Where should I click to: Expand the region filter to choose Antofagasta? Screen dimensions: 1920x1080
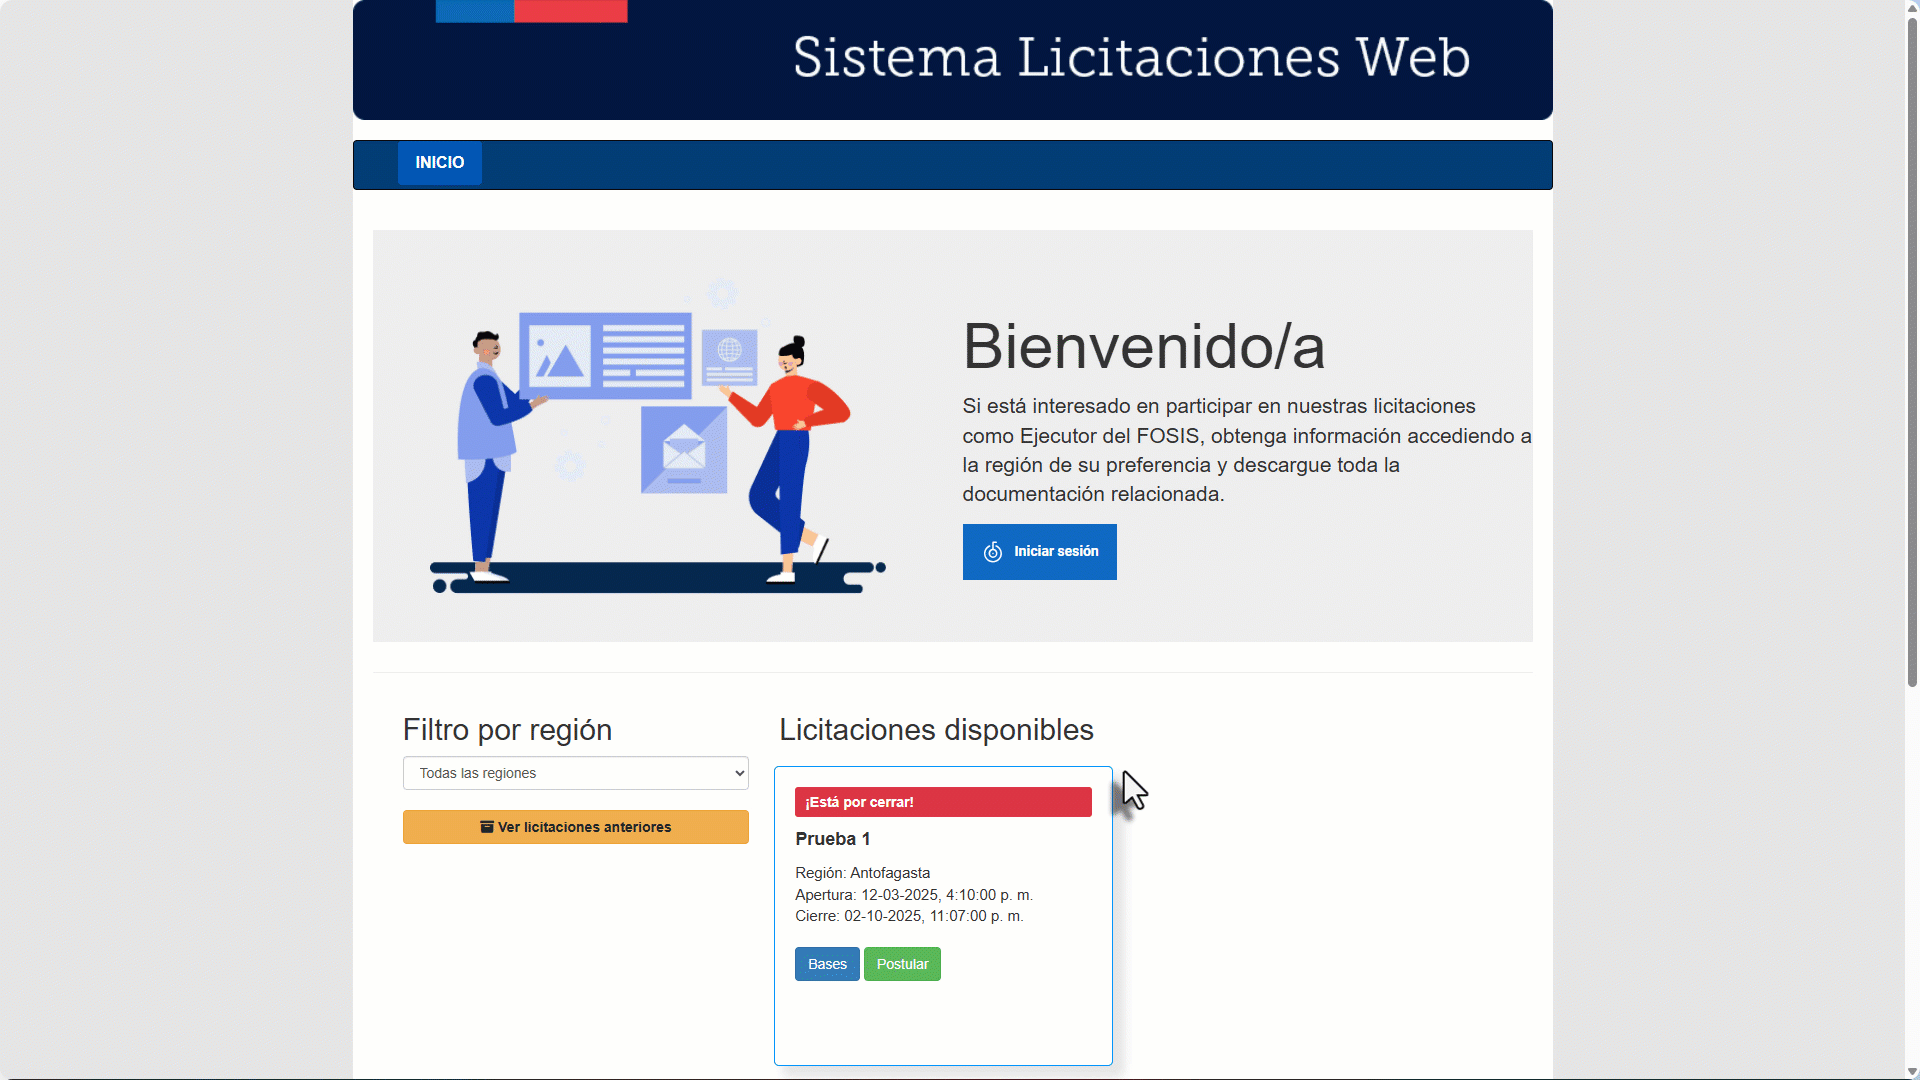pyautogui.click(x=575, y=773)
